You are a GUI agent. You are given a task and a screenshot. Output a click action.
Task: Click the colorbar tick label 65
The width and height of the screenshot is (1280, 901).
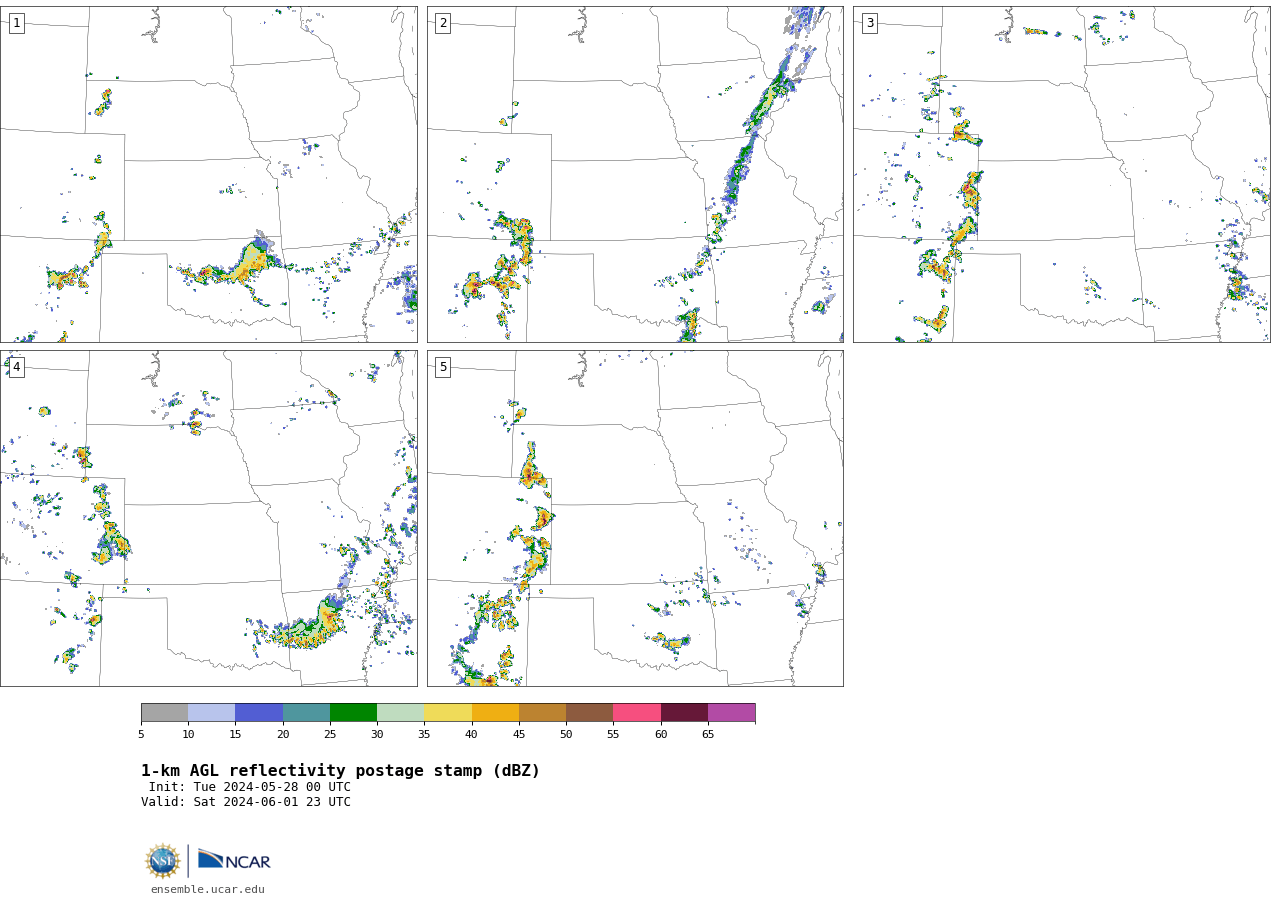click(708, 735)
